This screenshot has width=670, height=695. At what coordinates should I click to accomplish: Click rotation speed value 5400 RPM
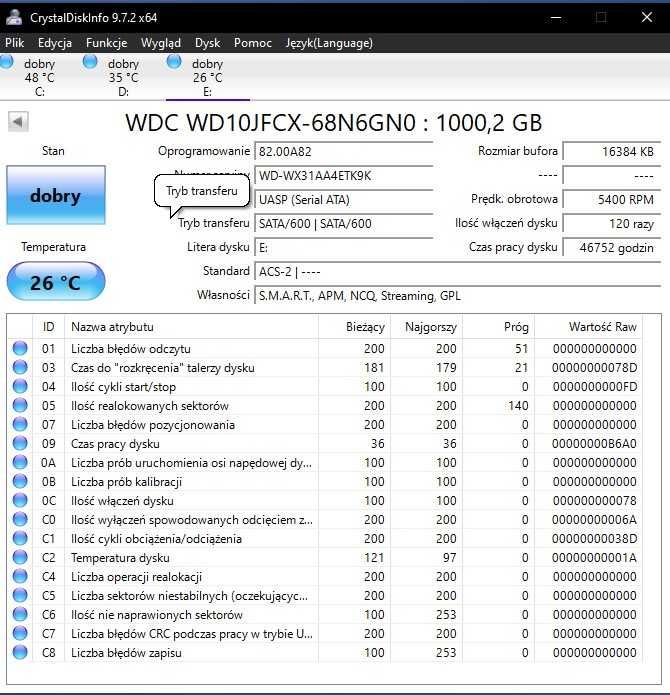click(612, 199)
